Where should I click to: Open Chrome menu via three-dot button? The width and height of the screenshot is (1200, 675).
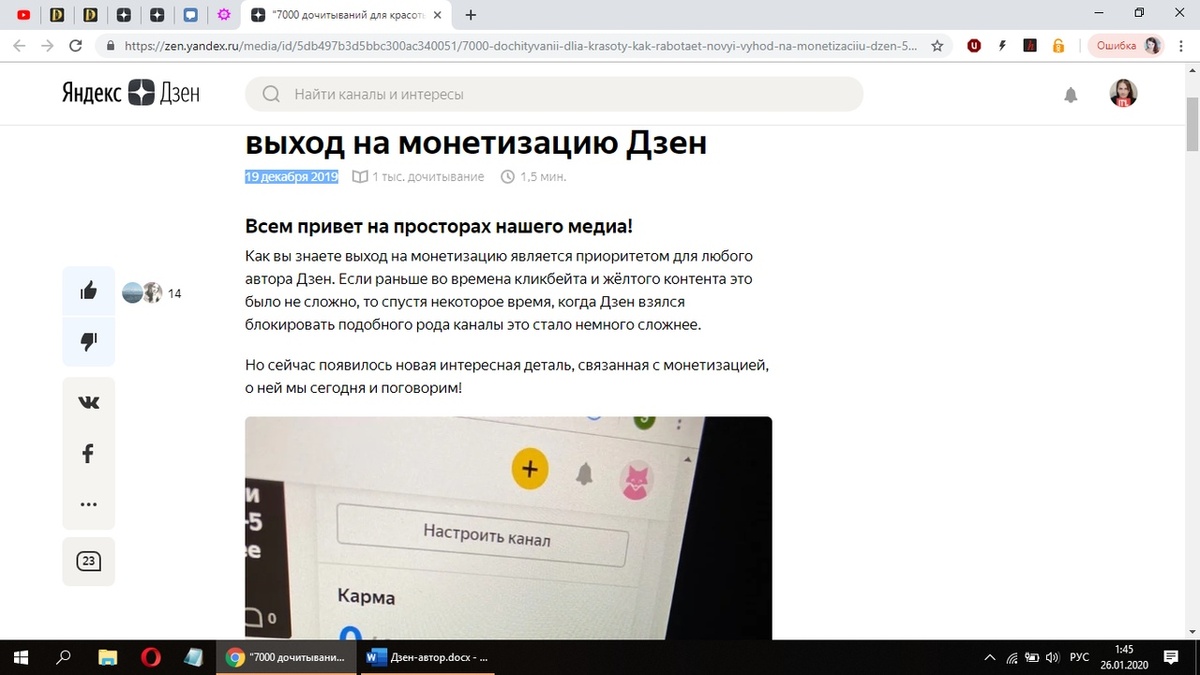point(1181,45)
